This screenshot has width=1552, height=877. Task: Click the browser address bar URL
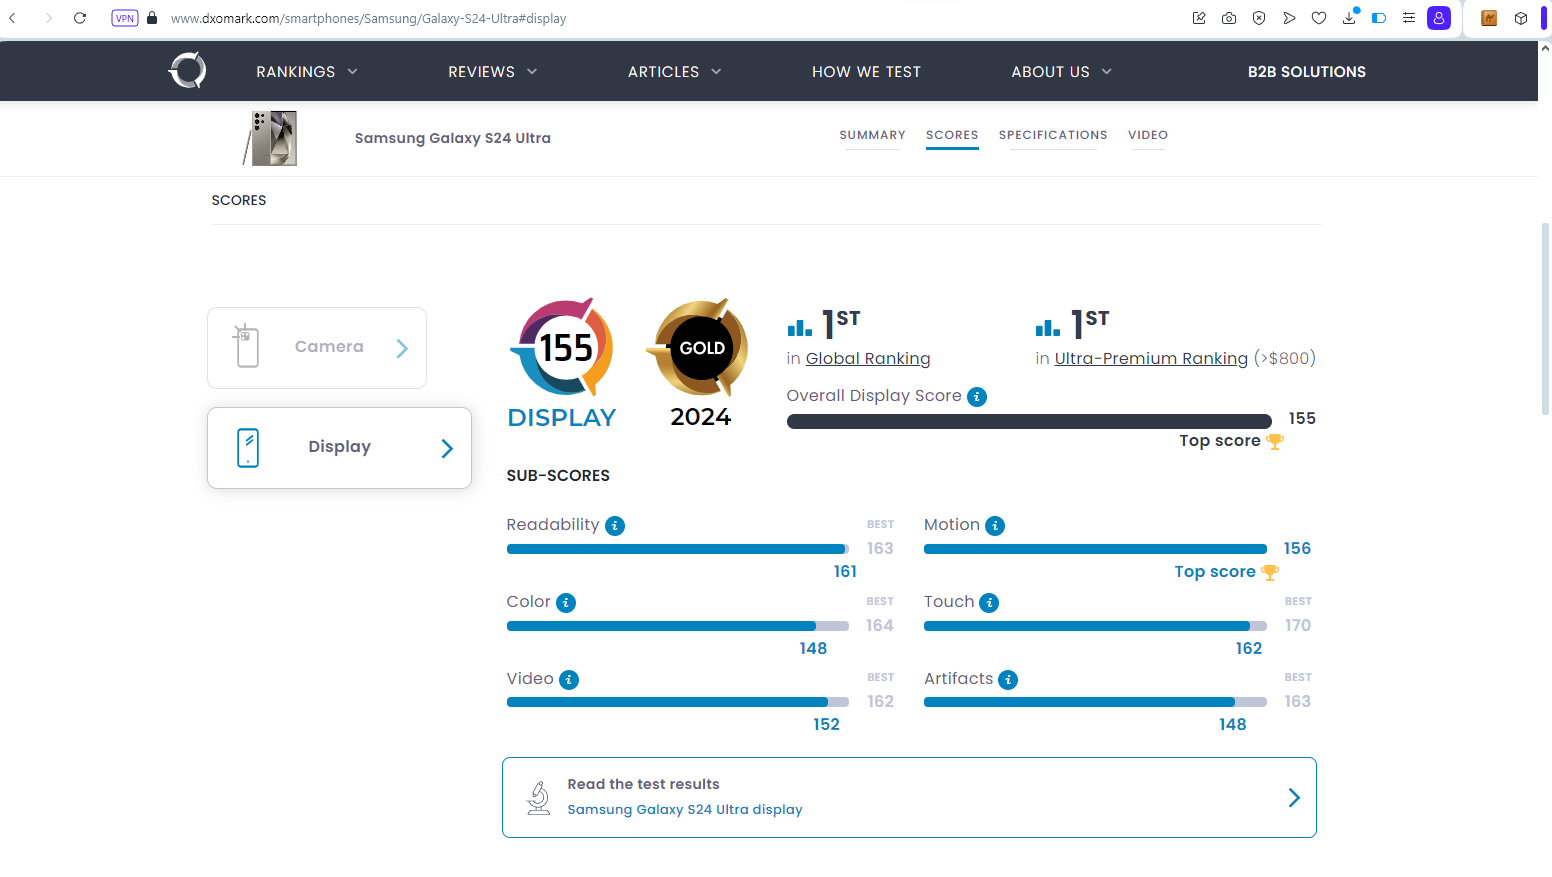pos(368,18)
